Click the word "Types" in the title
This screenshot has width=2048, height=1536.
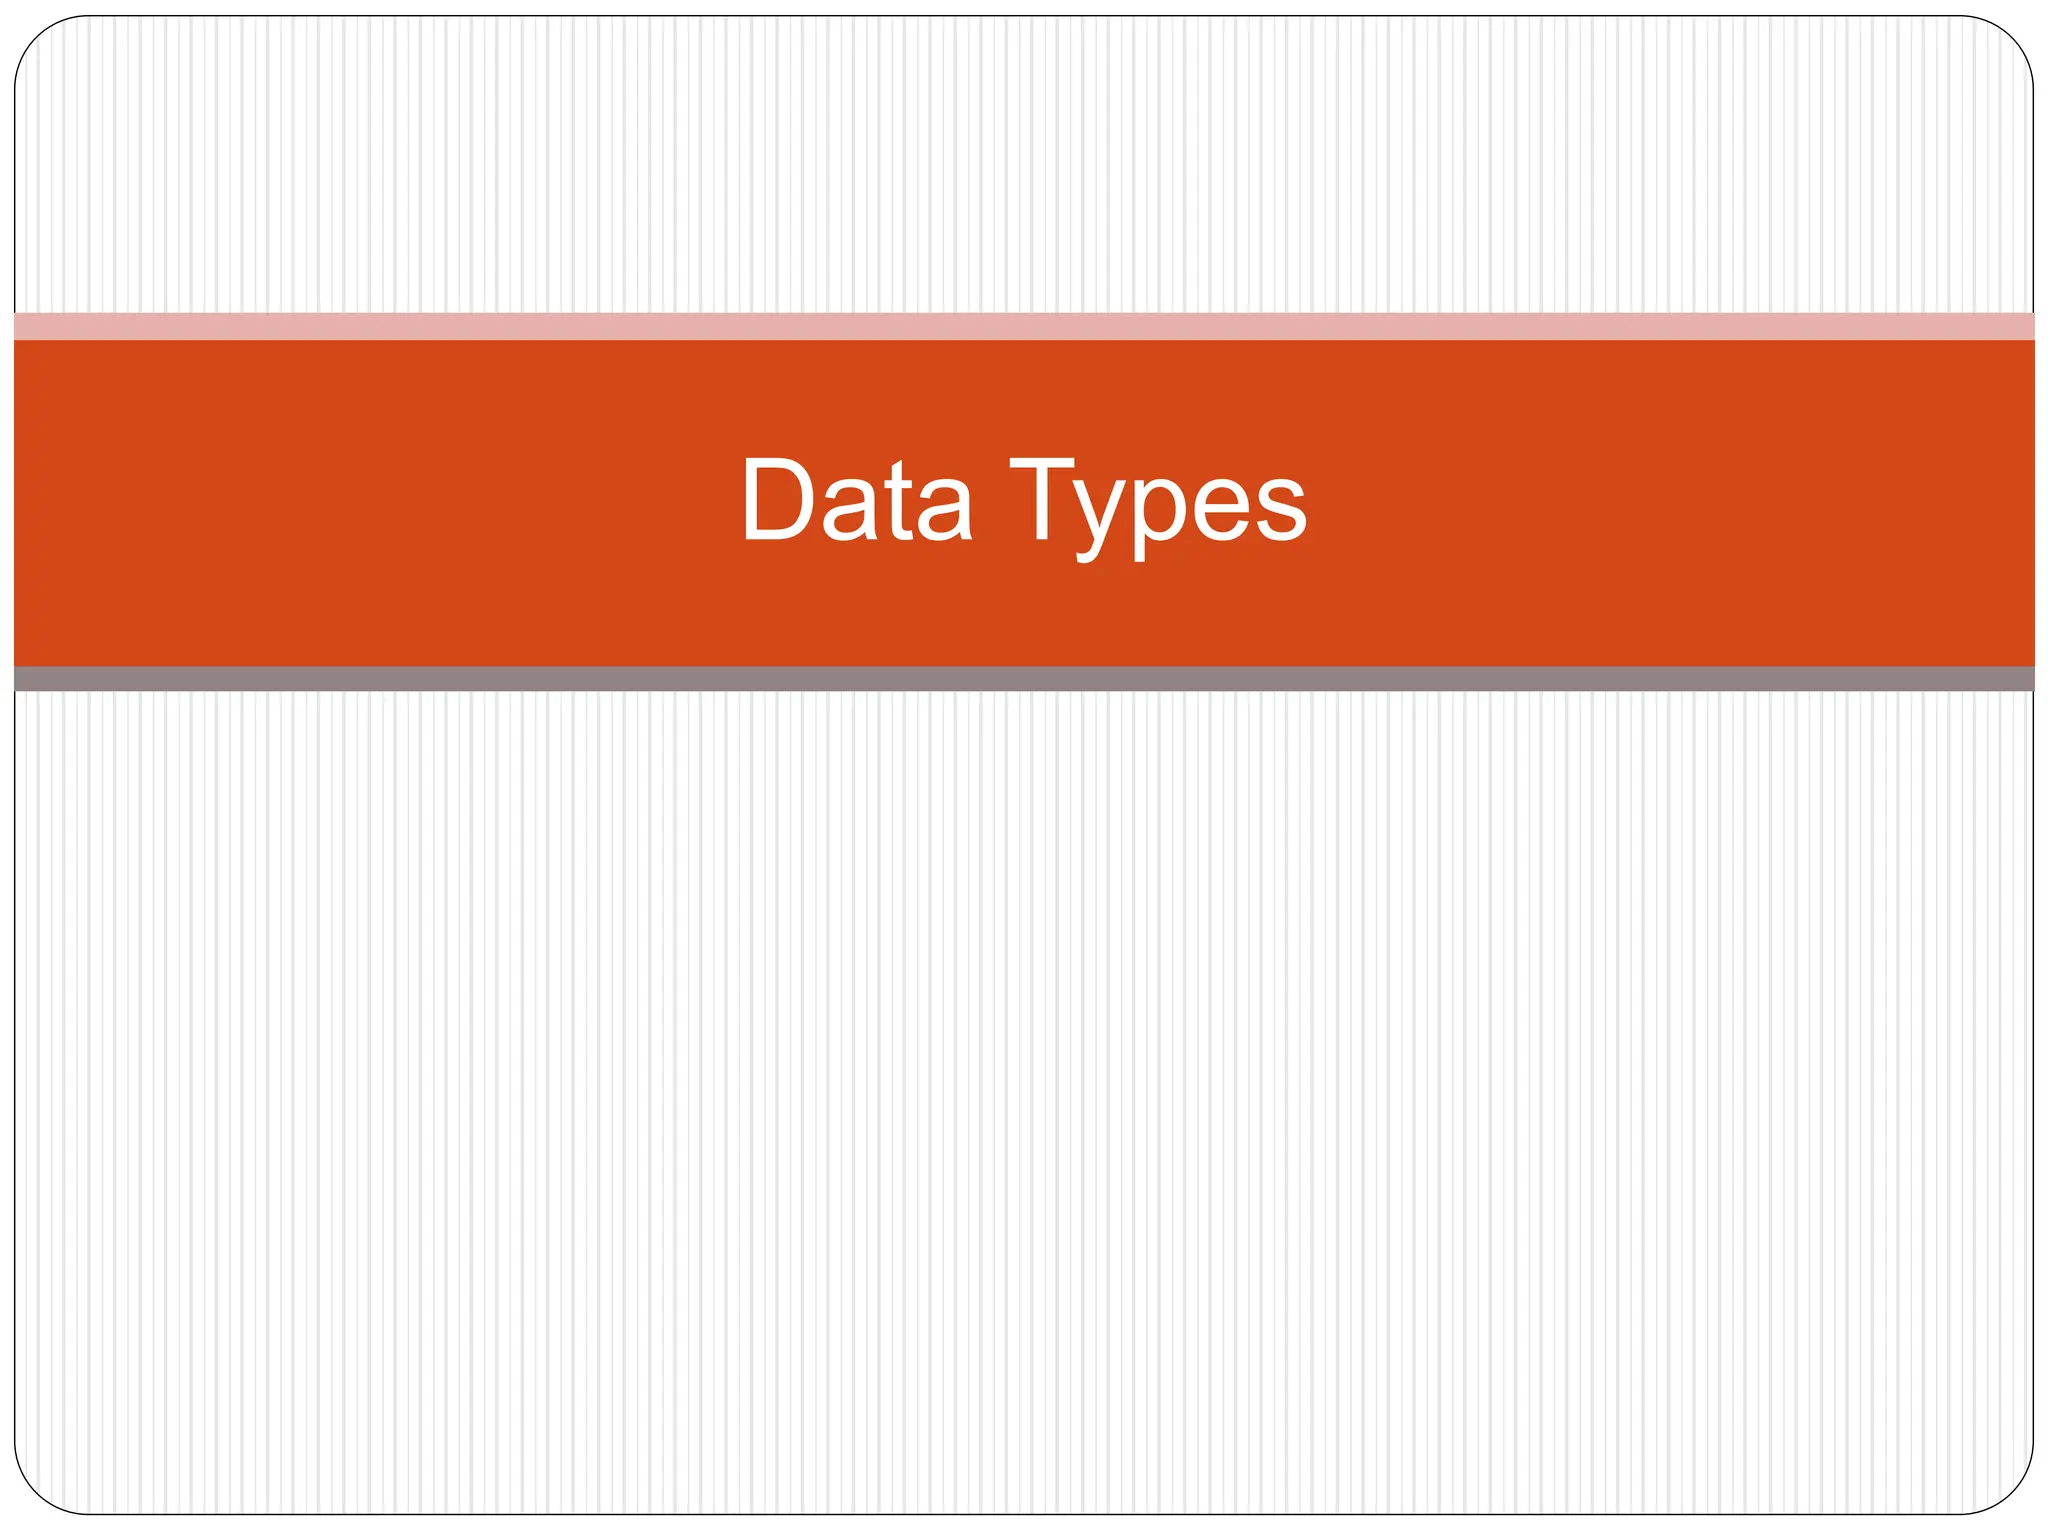(1158, 507)
